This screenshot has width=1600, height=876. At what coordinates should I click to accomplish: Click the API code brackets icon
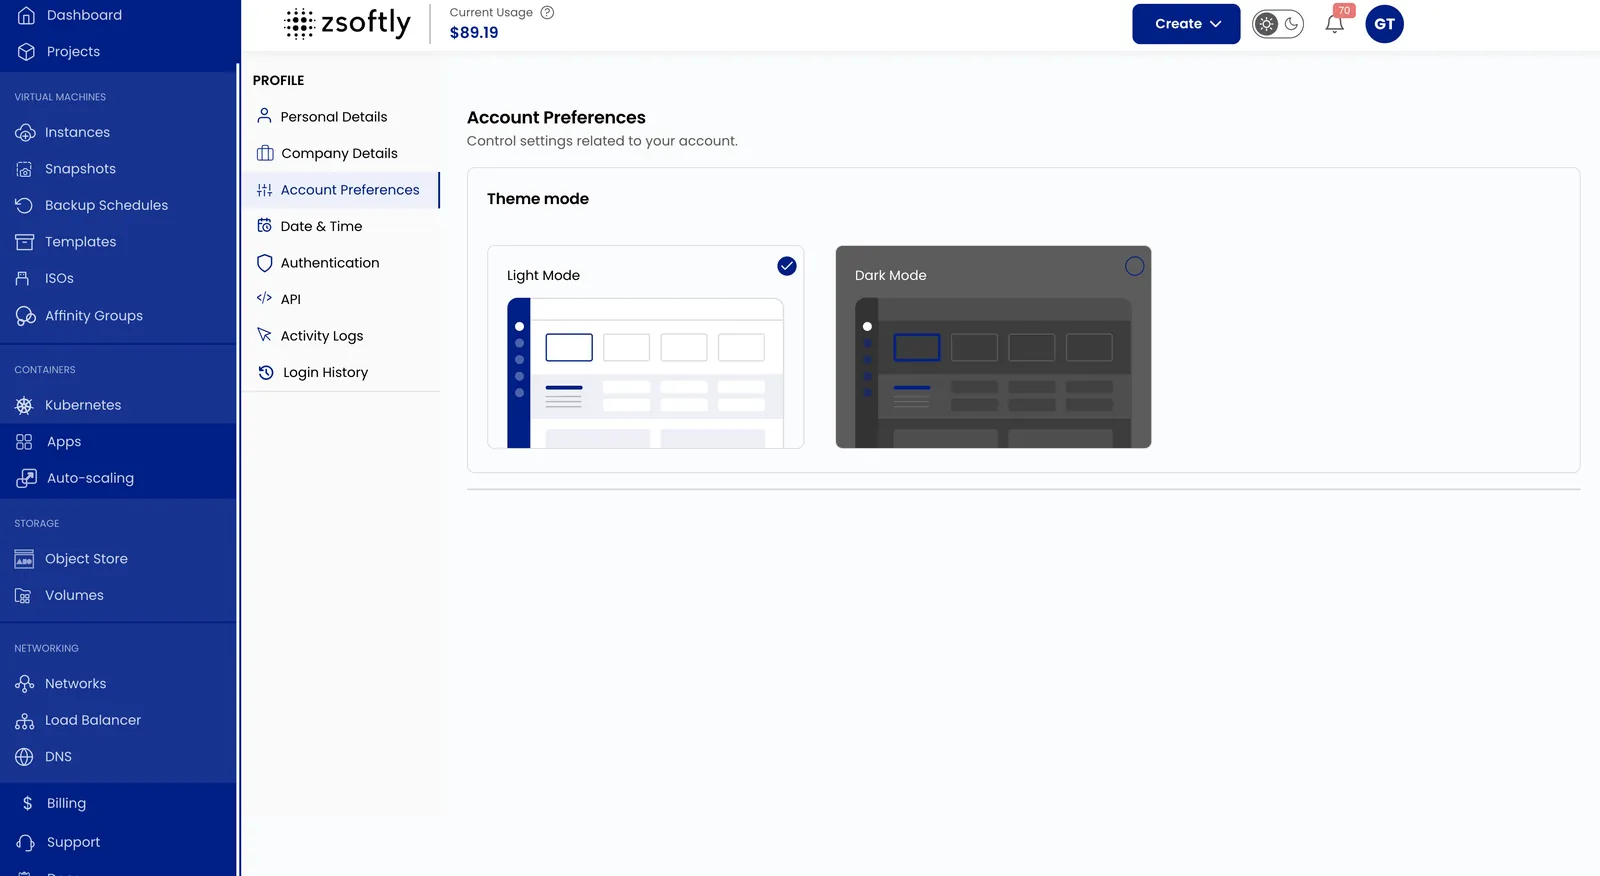point(264,298)
